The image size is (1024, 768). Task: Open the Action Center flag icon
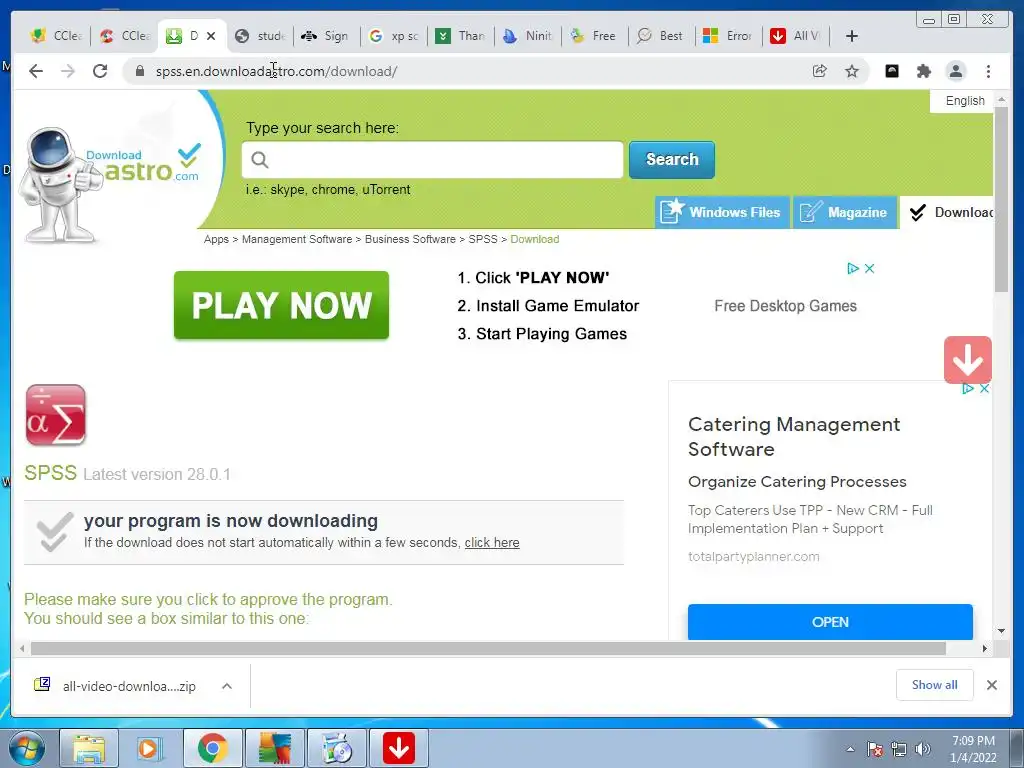point(874,750)
